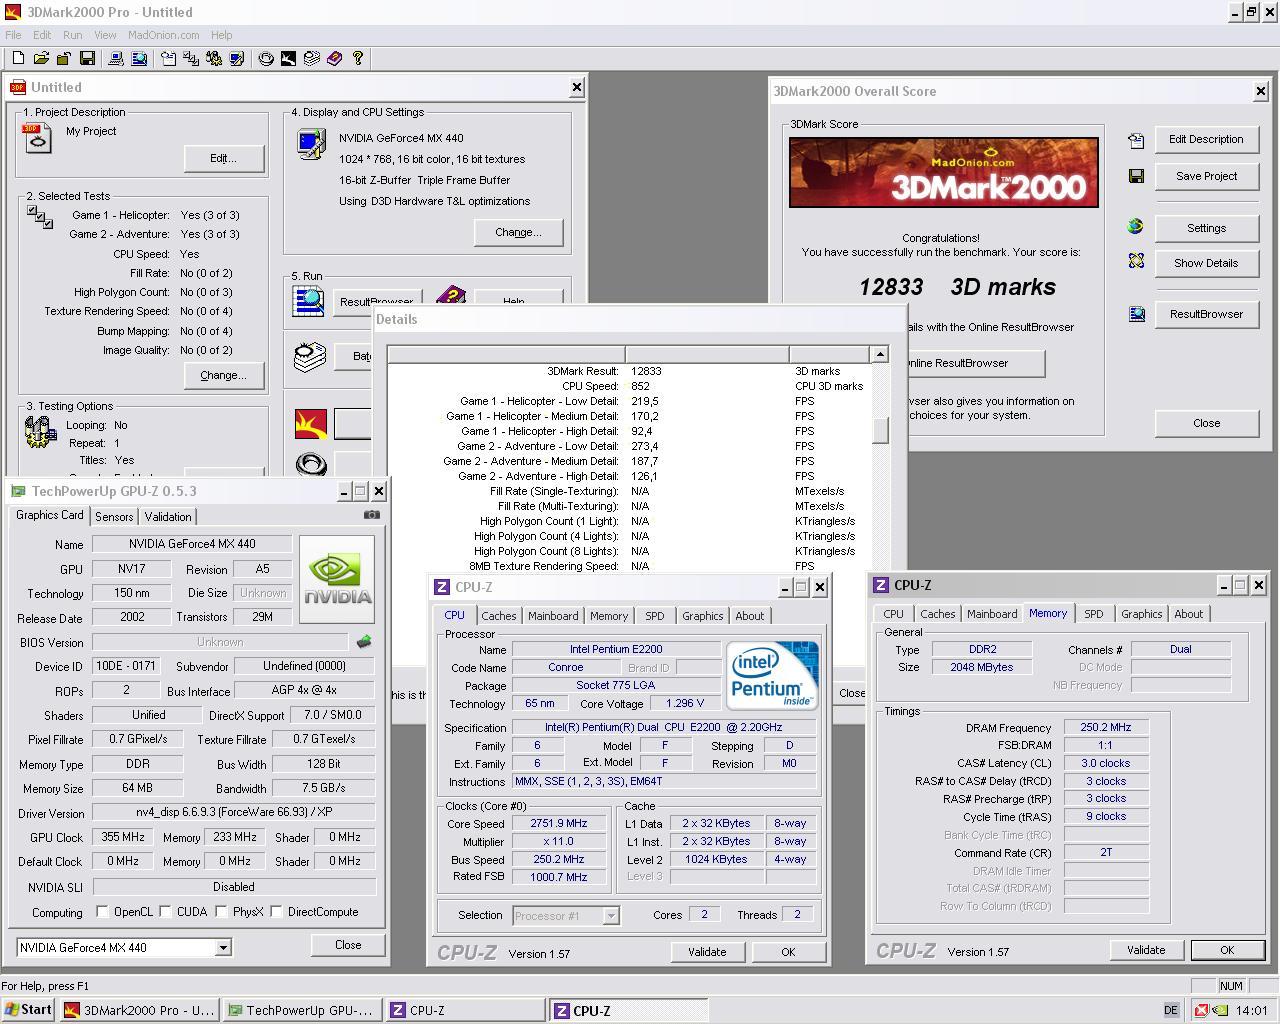The width and height of the screenshot is (1280, 1024).
Task: Click the purple help book toolbar icon
Action: coord(334,59)
